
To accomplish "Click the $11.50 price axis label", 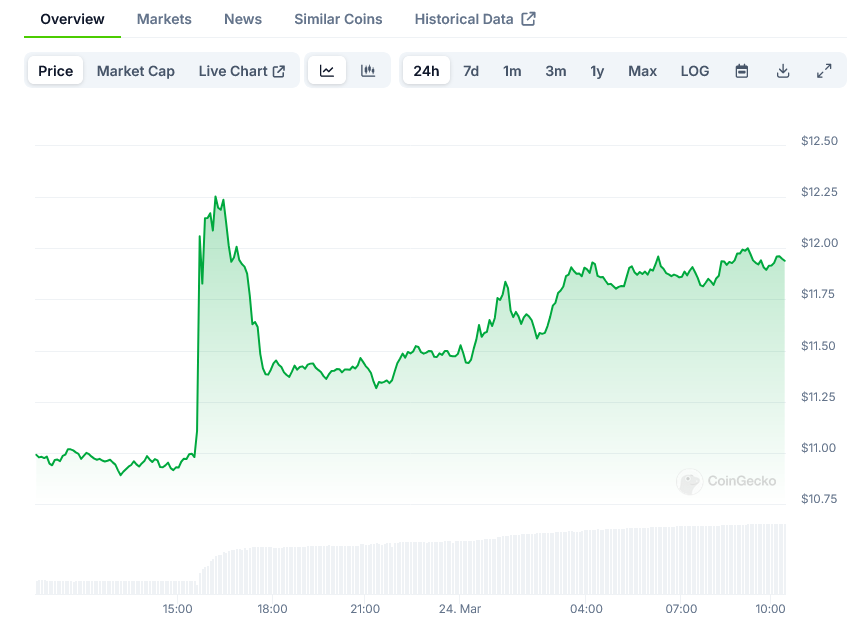I will [818, 346].
